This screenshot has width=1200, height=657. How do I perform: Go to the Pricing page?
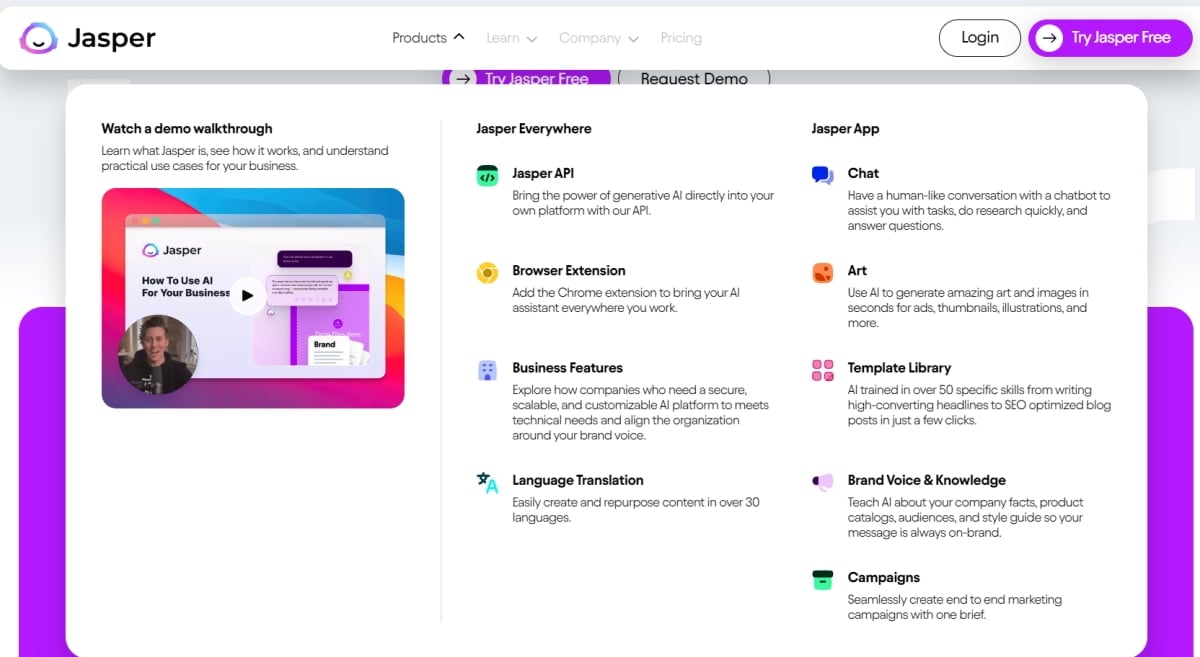point(681,38)
